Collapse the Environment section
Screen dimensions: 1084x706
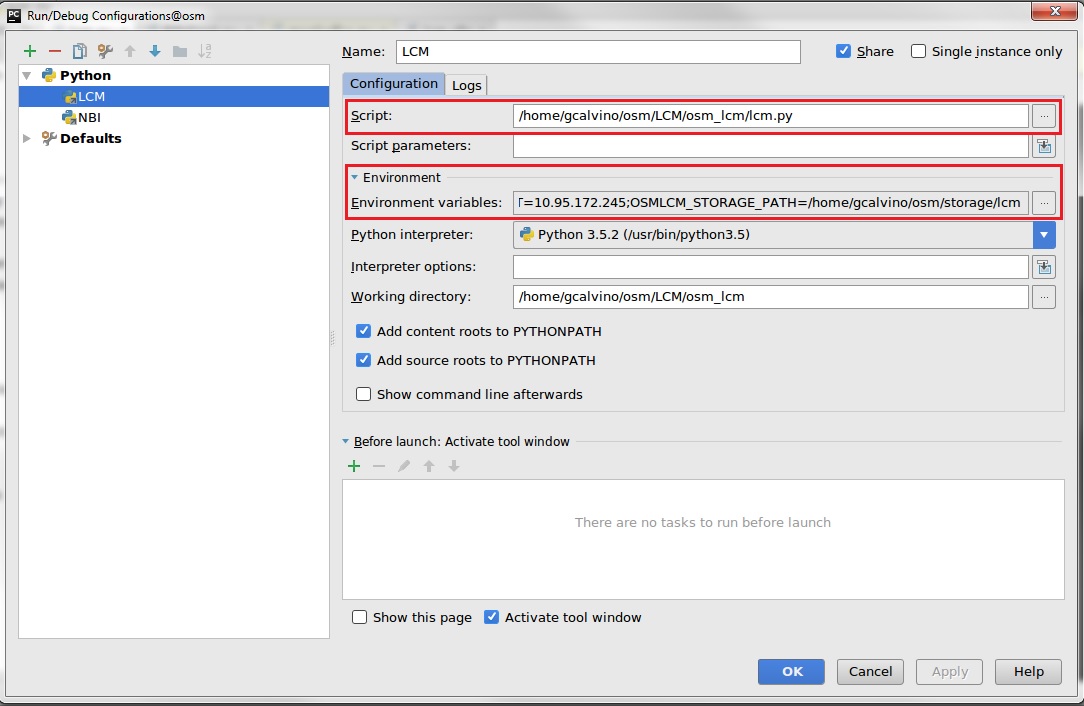tap(354, 177)
